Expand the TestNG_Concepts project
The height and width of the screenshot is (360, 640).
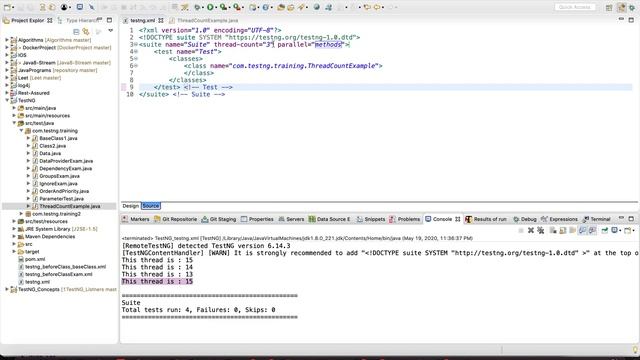pyautogui.click(x=7, y=289)
